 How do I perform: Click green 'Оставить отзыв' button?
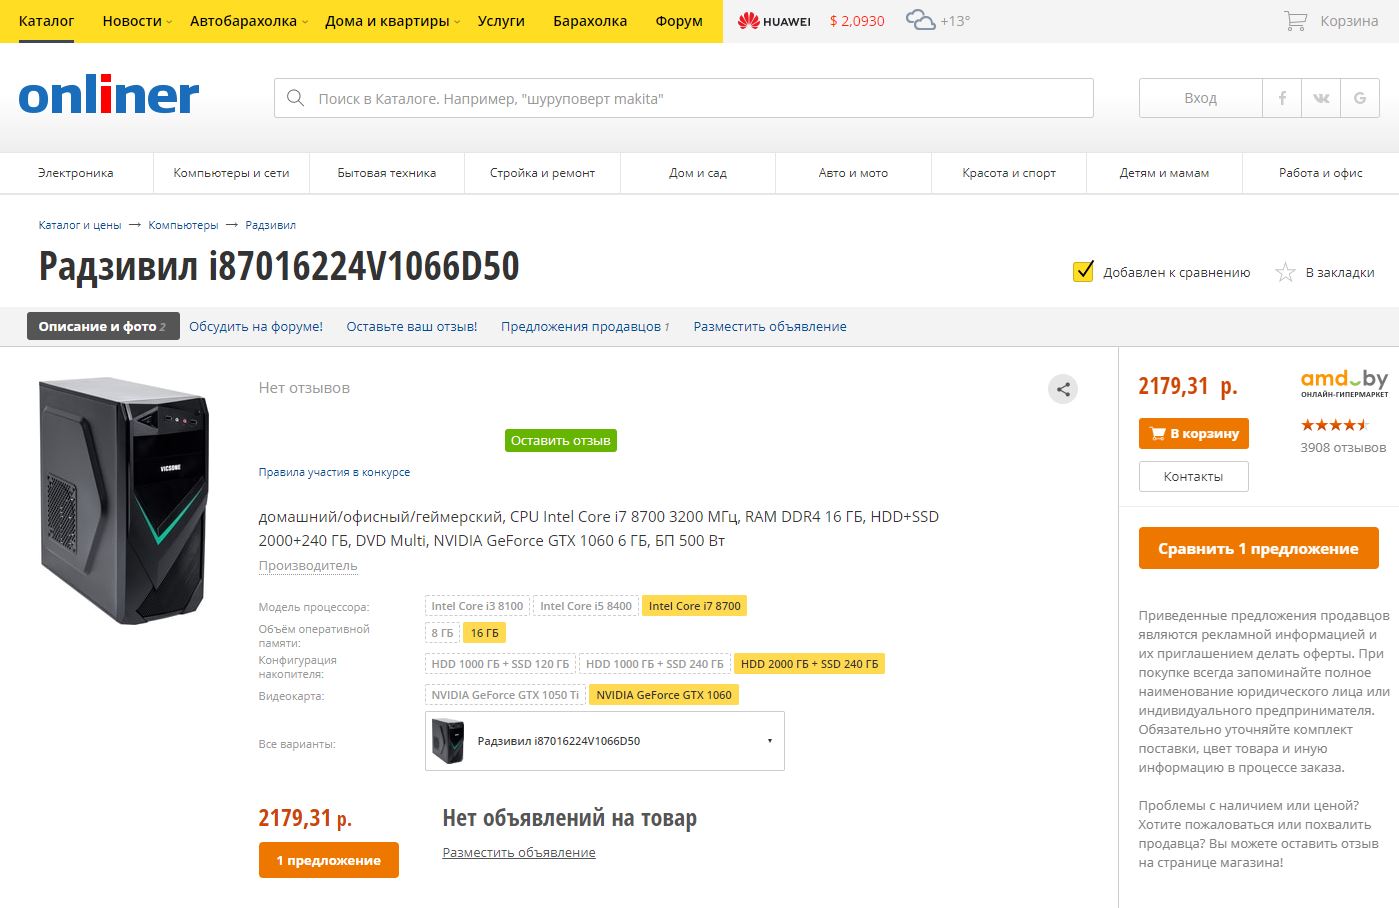560,440
